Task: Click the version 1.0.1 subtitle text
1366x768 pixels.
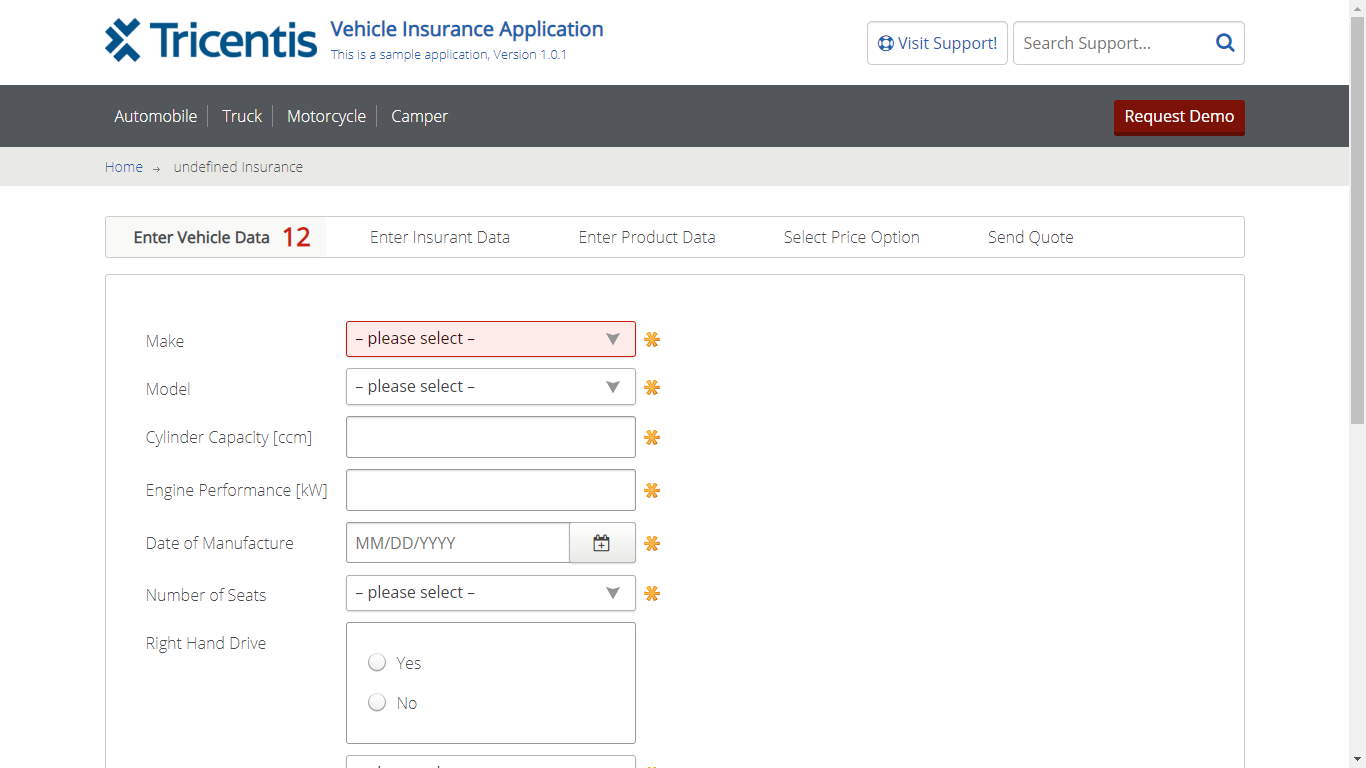Action: 449,54
